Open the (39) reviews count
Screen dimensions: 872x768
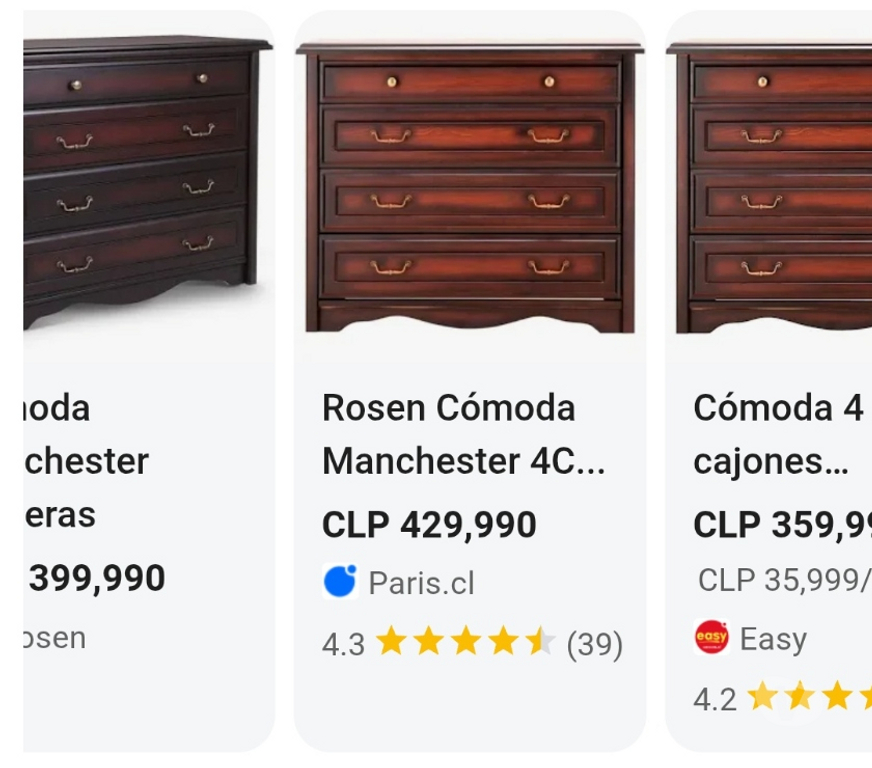(x=594, y=645)
